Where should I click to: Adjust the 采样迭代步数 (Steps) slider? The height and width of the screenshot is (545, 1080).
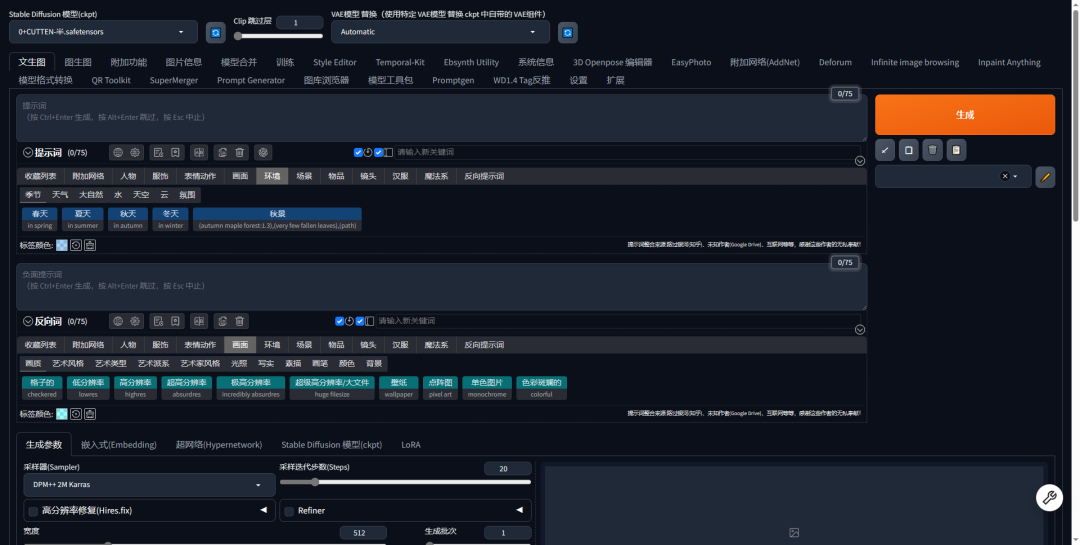point(406,482)
